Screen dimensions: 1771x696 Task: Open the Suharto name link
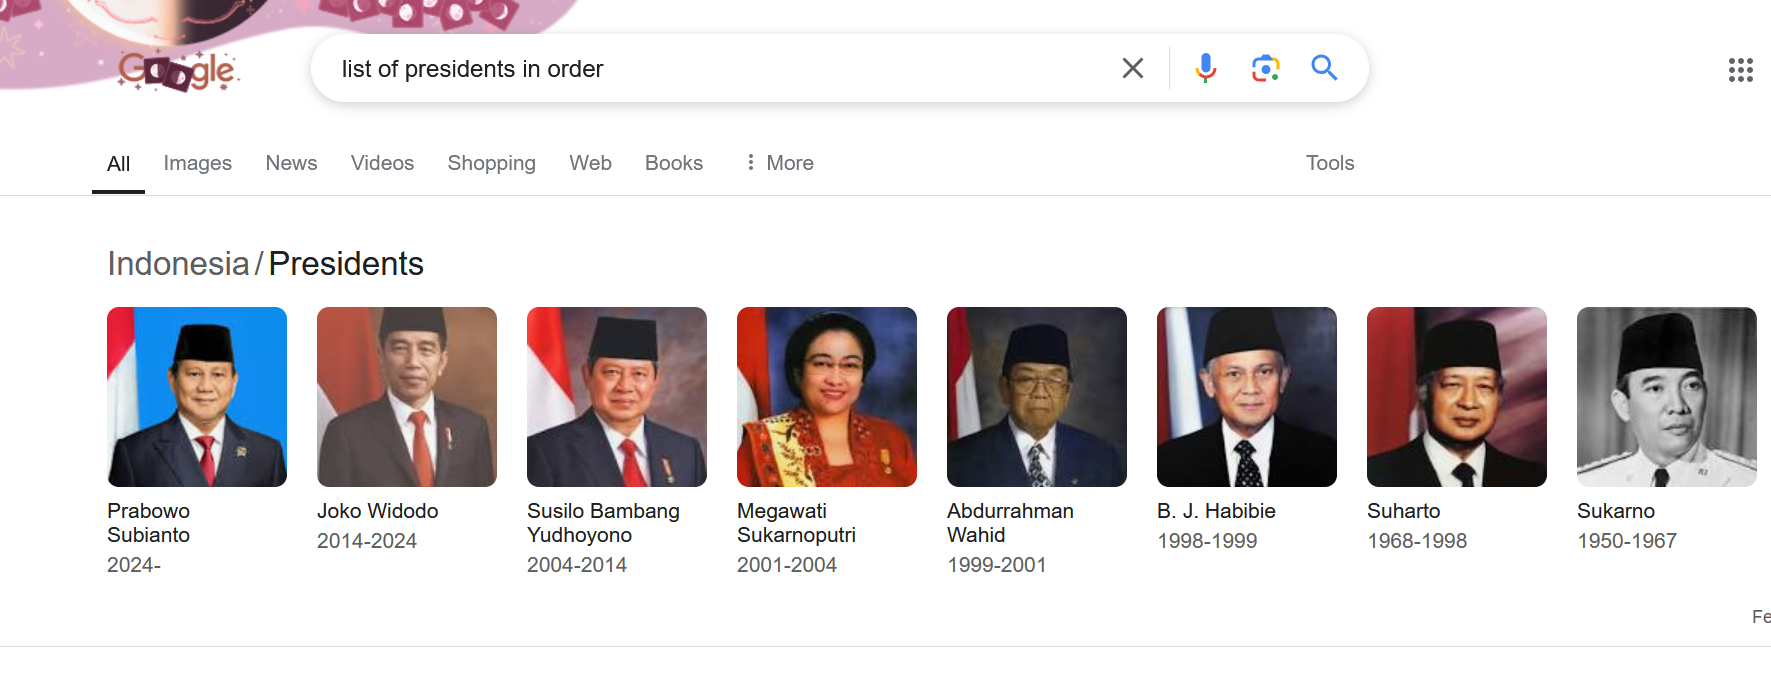coord(1403,511)
